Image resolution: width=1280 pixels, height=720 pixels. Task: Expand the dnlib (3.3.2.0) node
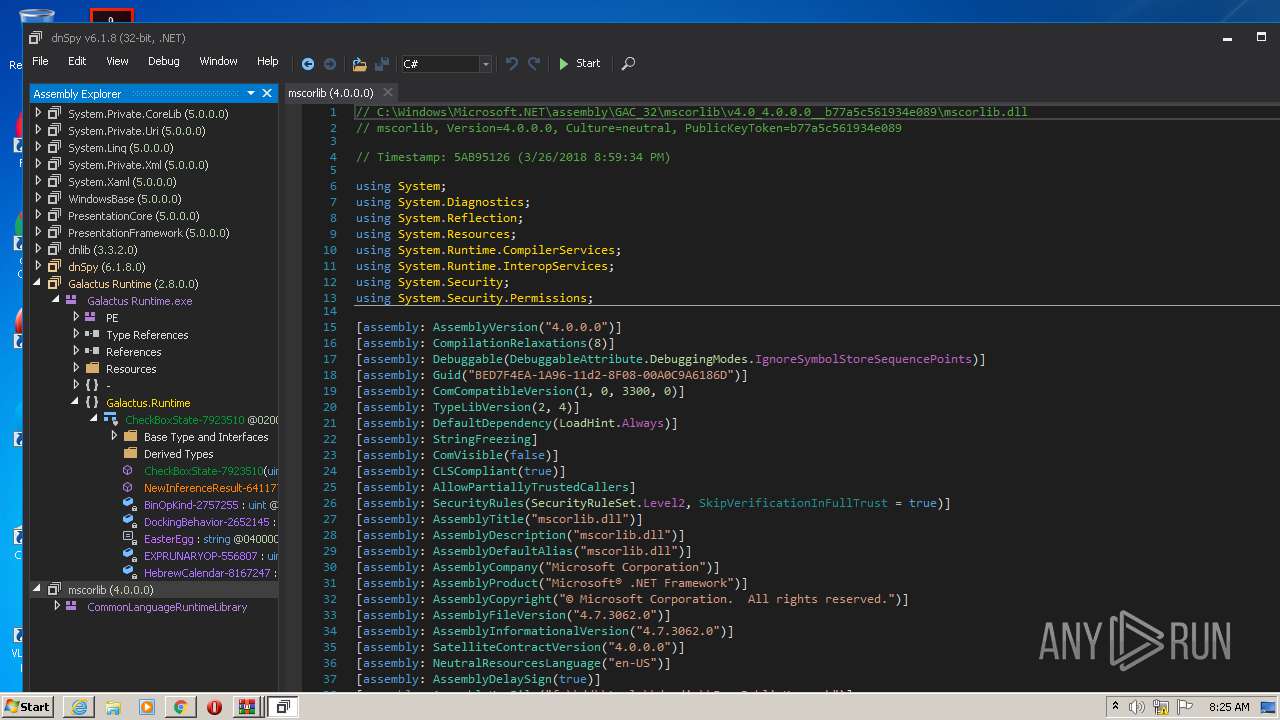39,249
